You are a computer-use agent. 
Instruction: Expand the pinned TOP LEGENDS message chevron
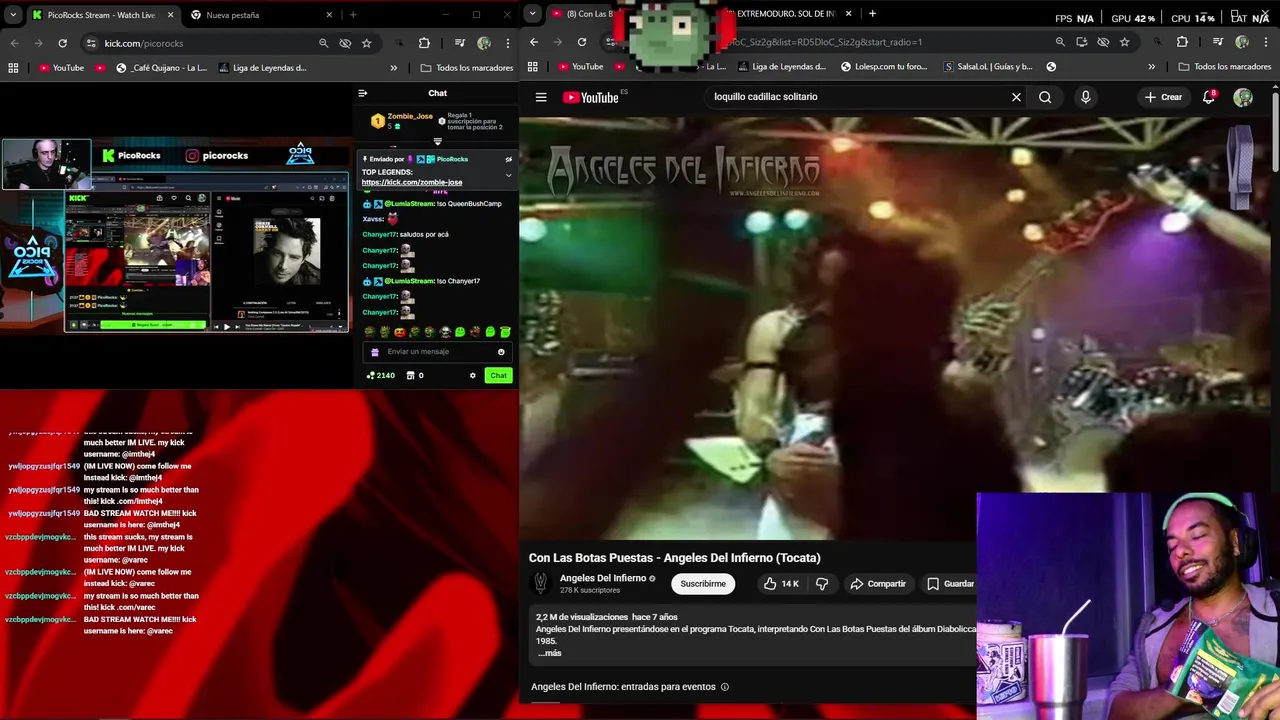pos(508,176)
